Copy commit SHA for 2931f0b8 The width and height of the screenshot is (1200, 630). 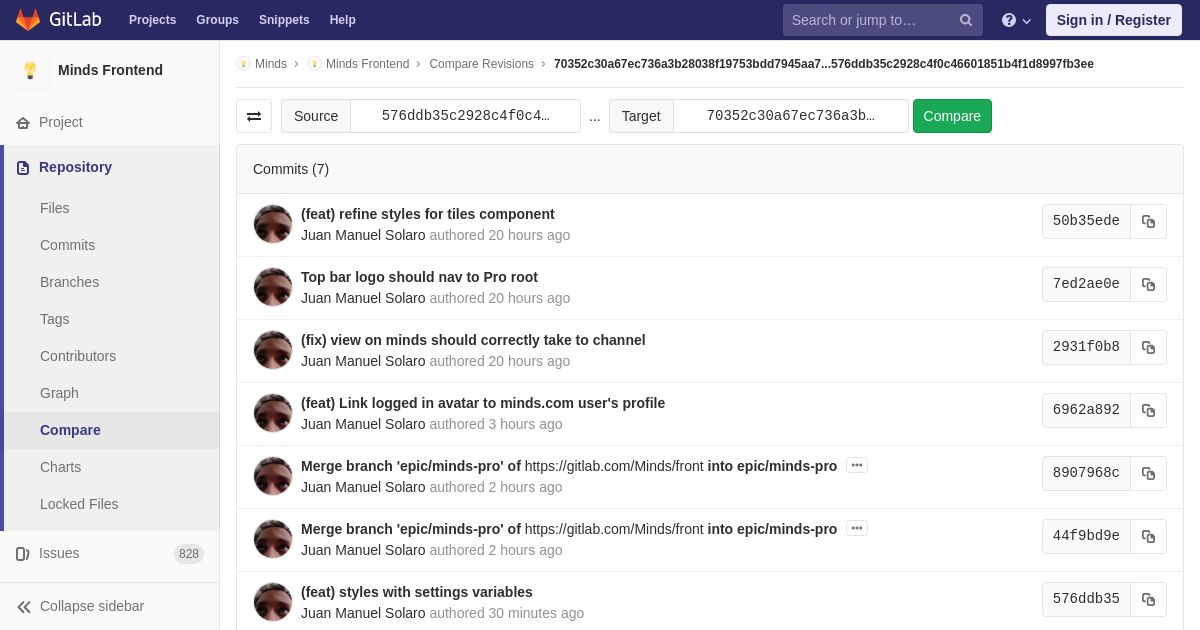(x=1148, y=347)
